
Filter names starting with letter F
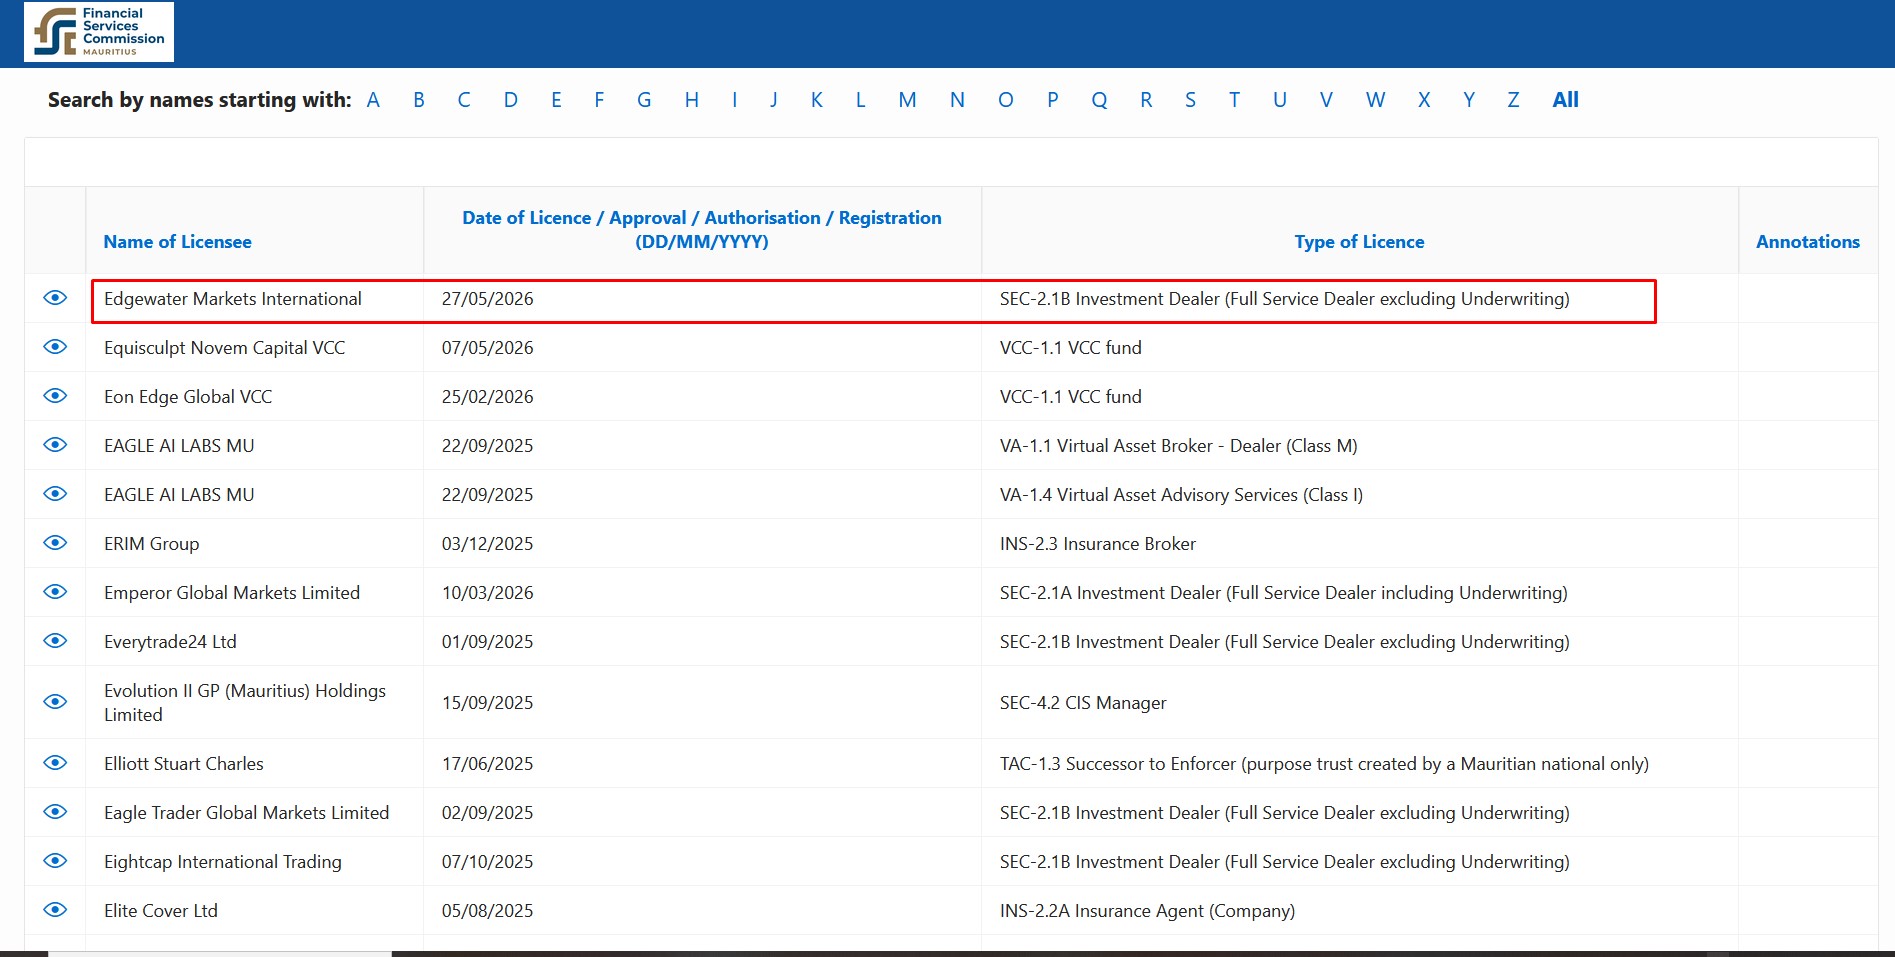(599, 100)
